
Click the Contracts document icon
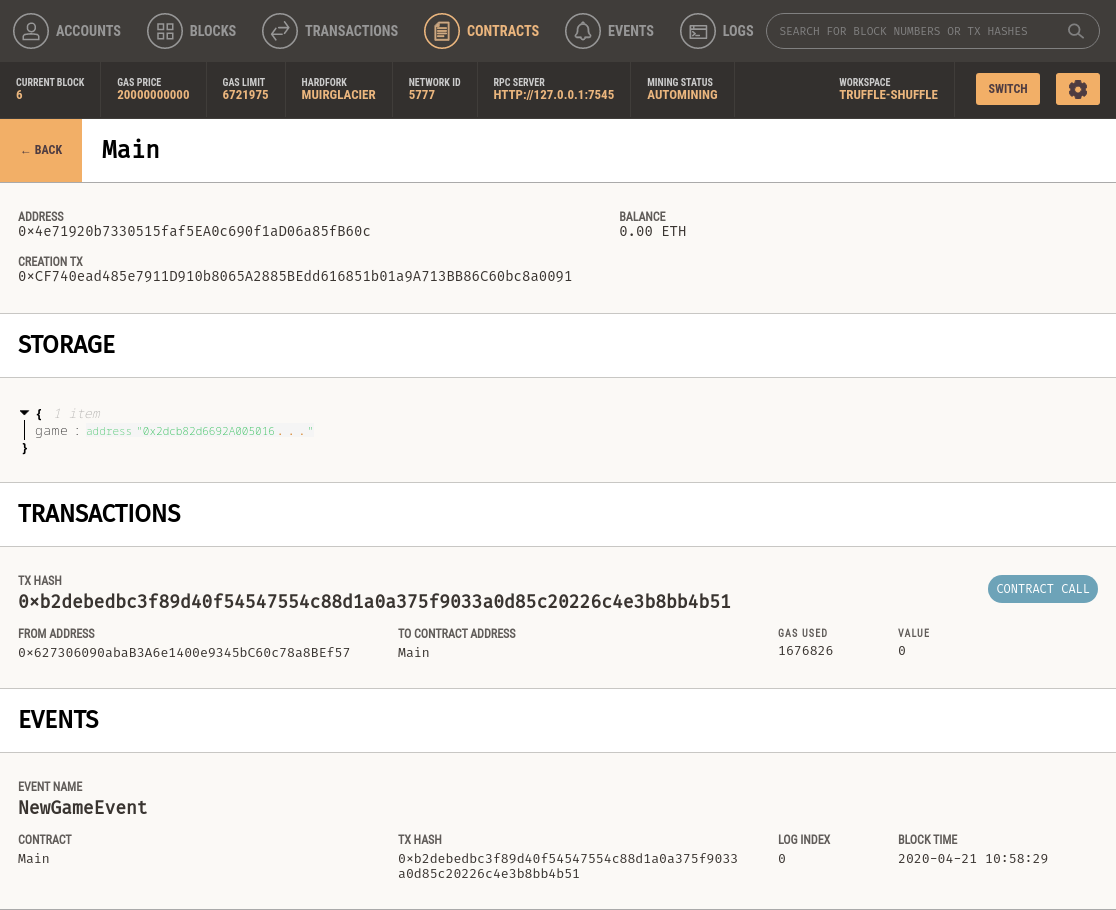(x=441, y=31)
